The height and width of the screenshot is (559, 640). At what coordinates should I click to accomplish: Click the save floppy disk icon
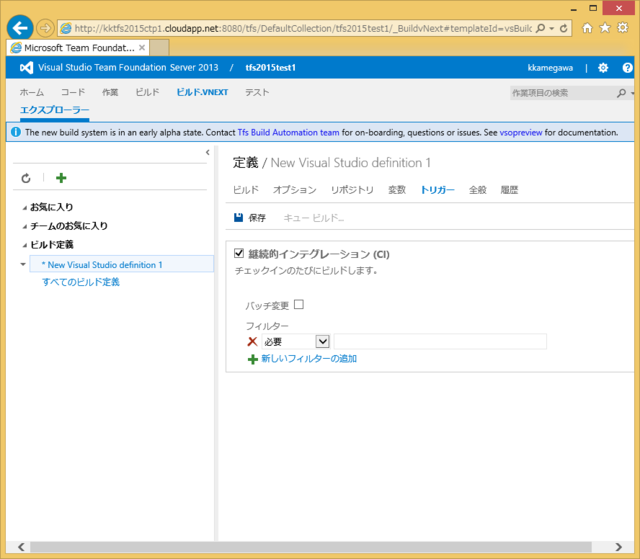(238, 217)
